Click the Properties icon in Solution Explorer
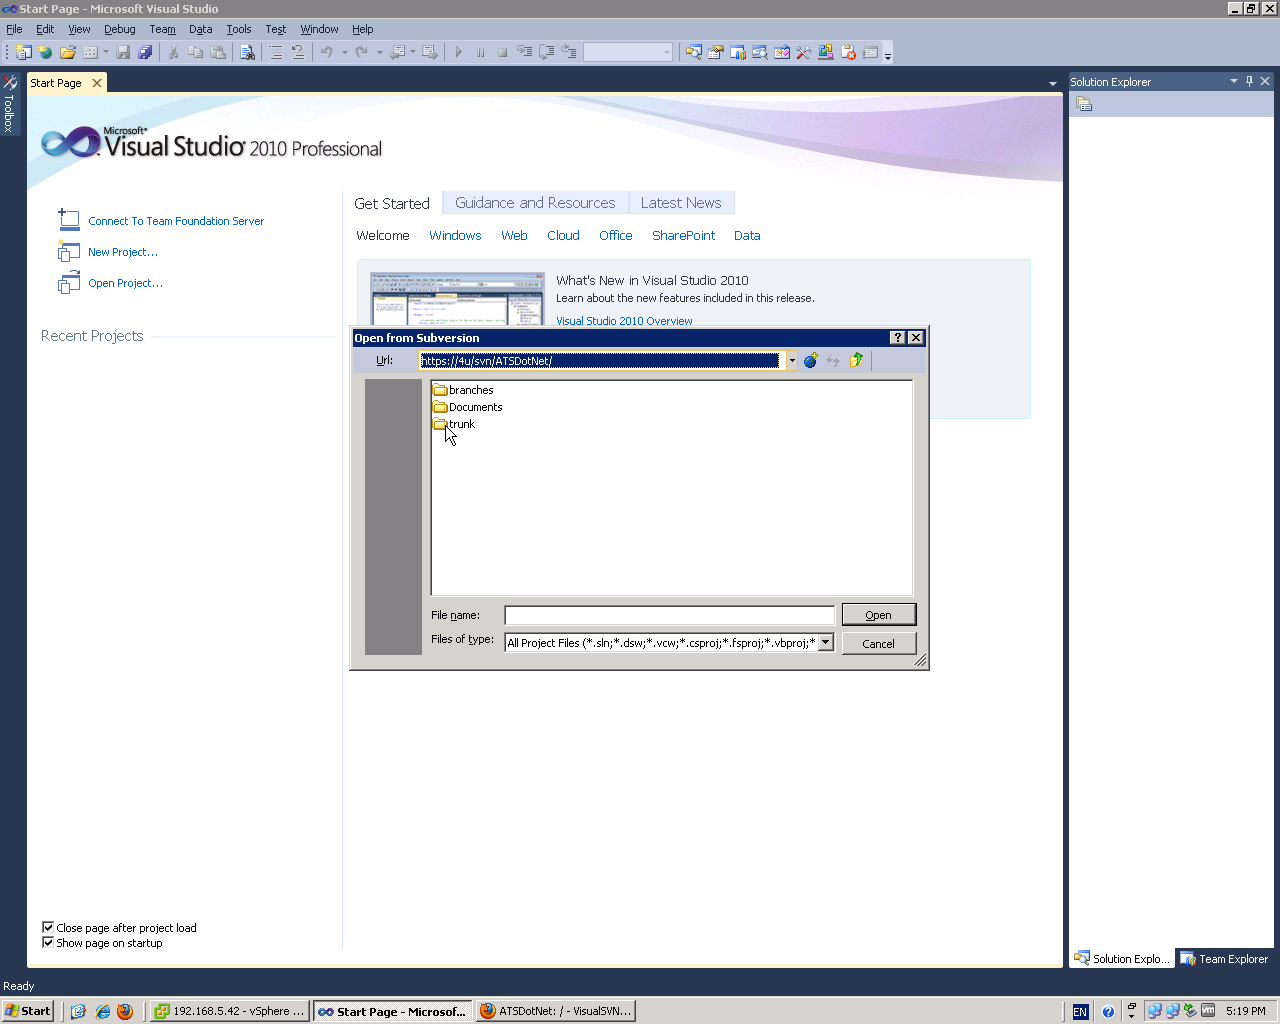Viewport: 1280px width, 1024px height. click(1084, 104)
